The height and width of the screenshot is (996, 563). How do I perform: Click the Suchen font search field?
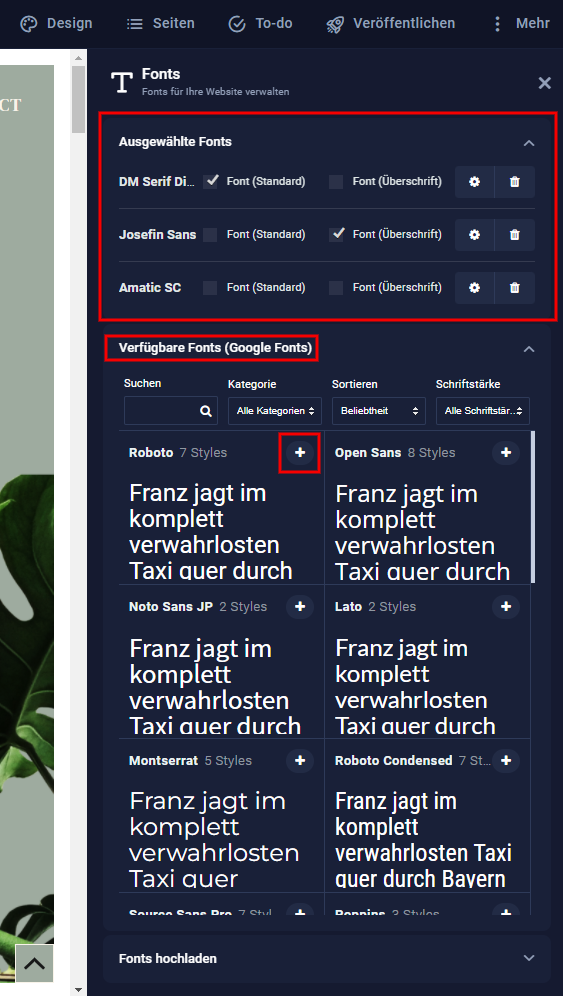click(x=171, y=411)
